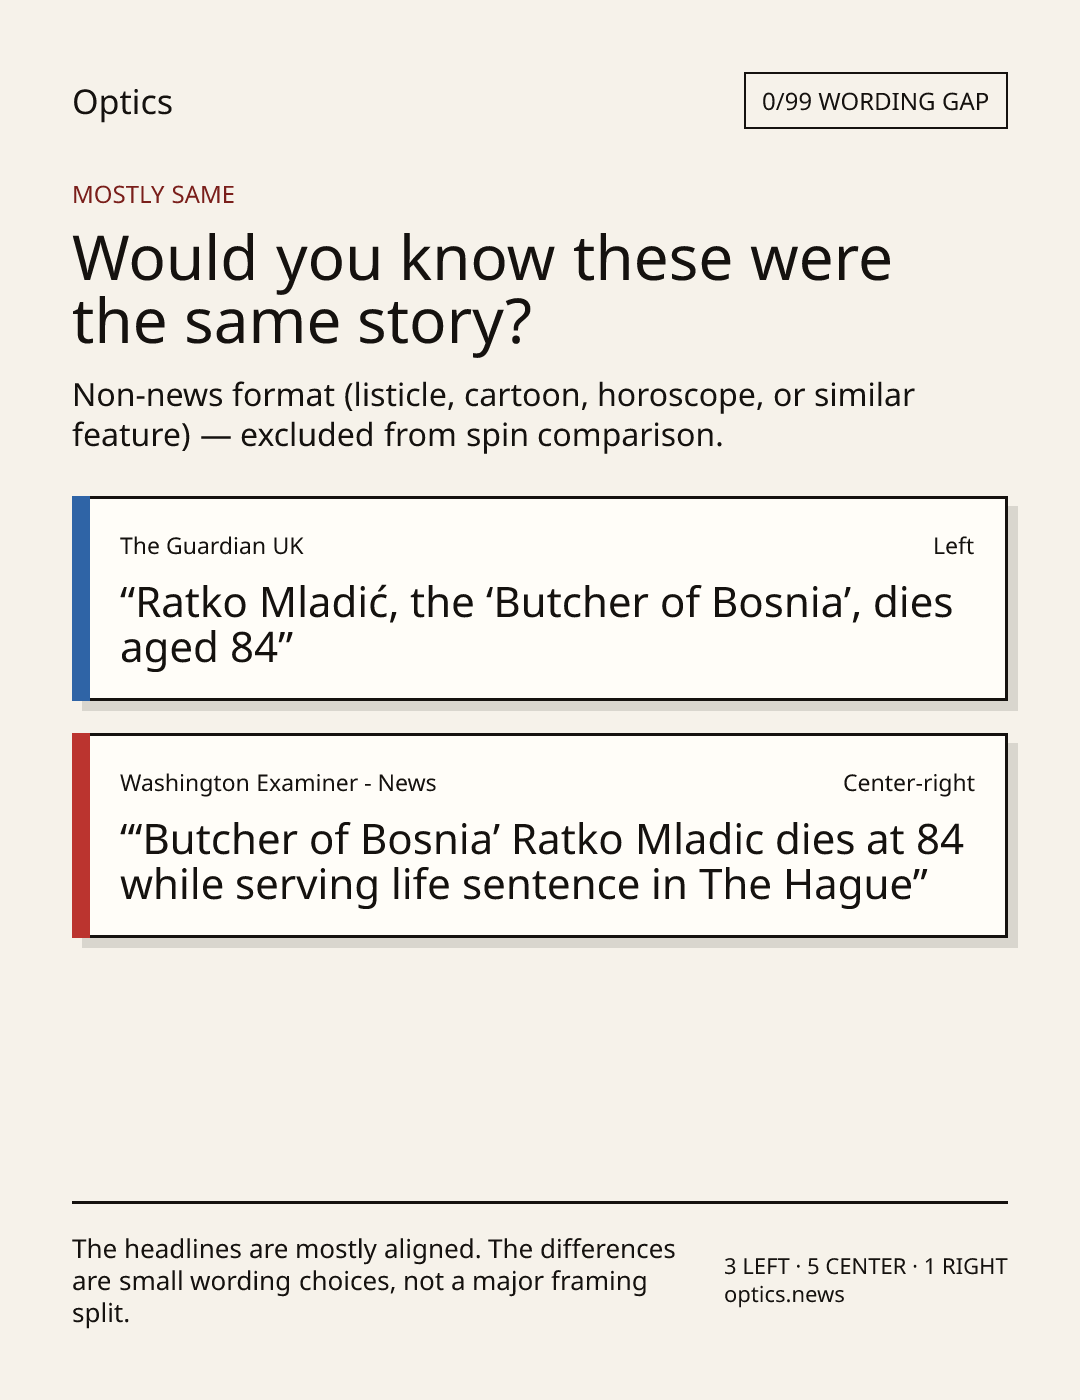The width and height of the screenshot is (1080, 1400).
Task: Click the Washington Examiner - News source name
Action: coord(278,783)
